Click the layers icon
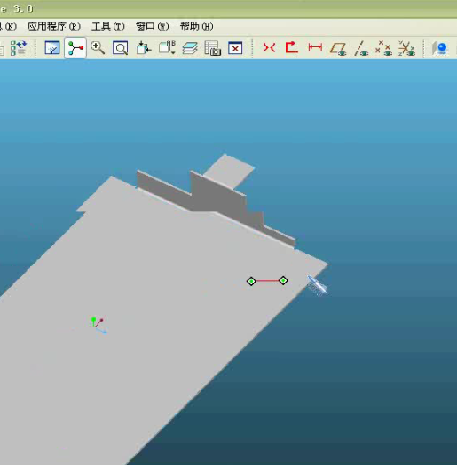The width and height of the screenshot is (457, 465). coord(190,48)
